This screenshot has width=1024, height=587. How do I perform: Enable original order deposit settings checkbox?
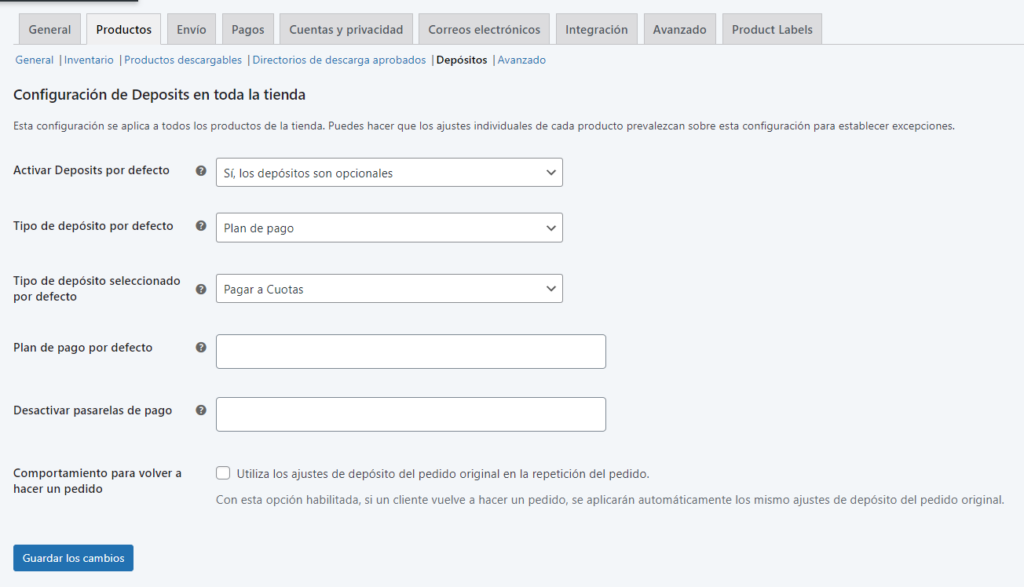(223, 473)
